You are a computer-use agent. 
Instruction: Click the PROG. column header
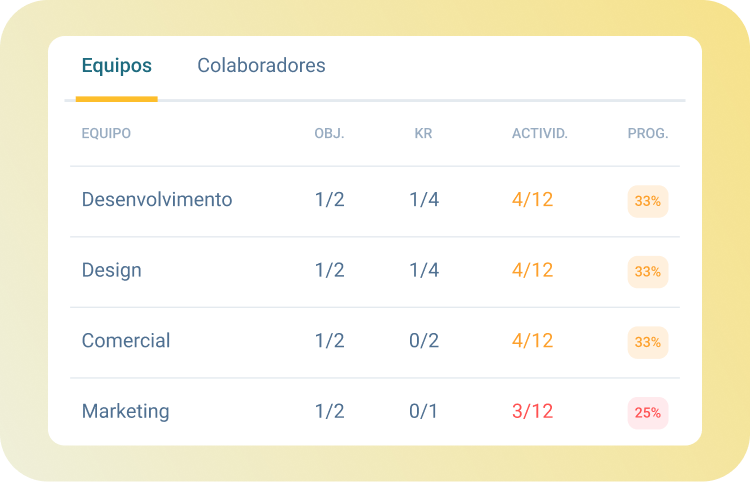point(647,134)
